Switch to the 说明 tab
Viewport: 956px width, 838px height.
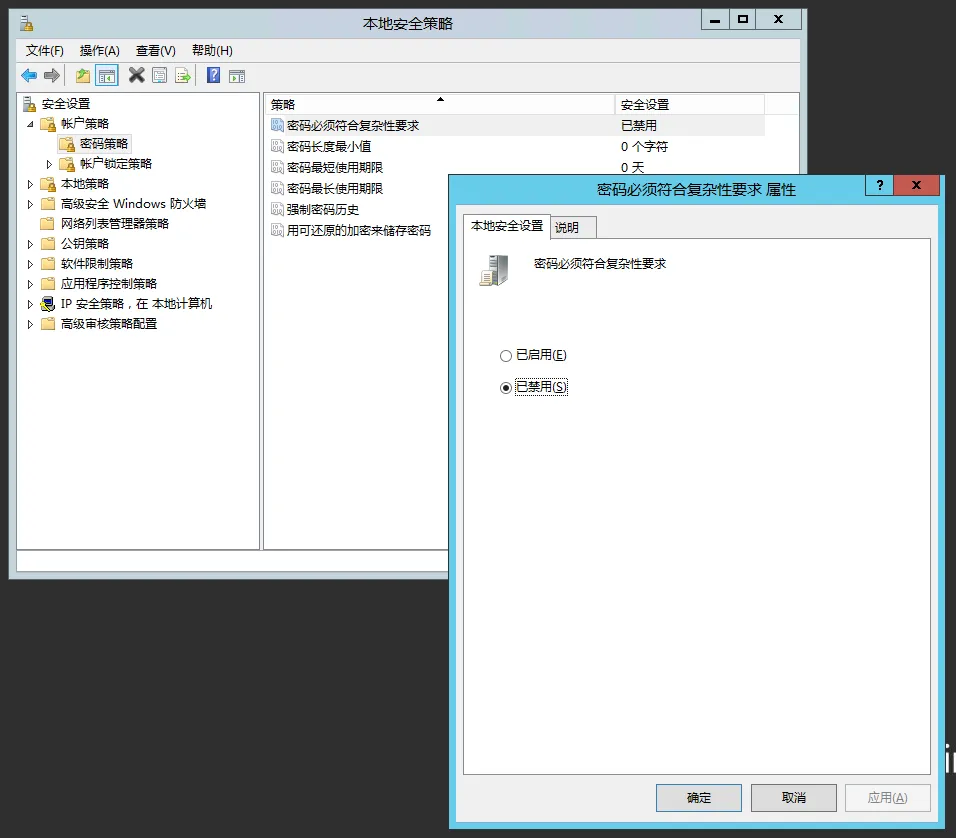pos(567,228)
